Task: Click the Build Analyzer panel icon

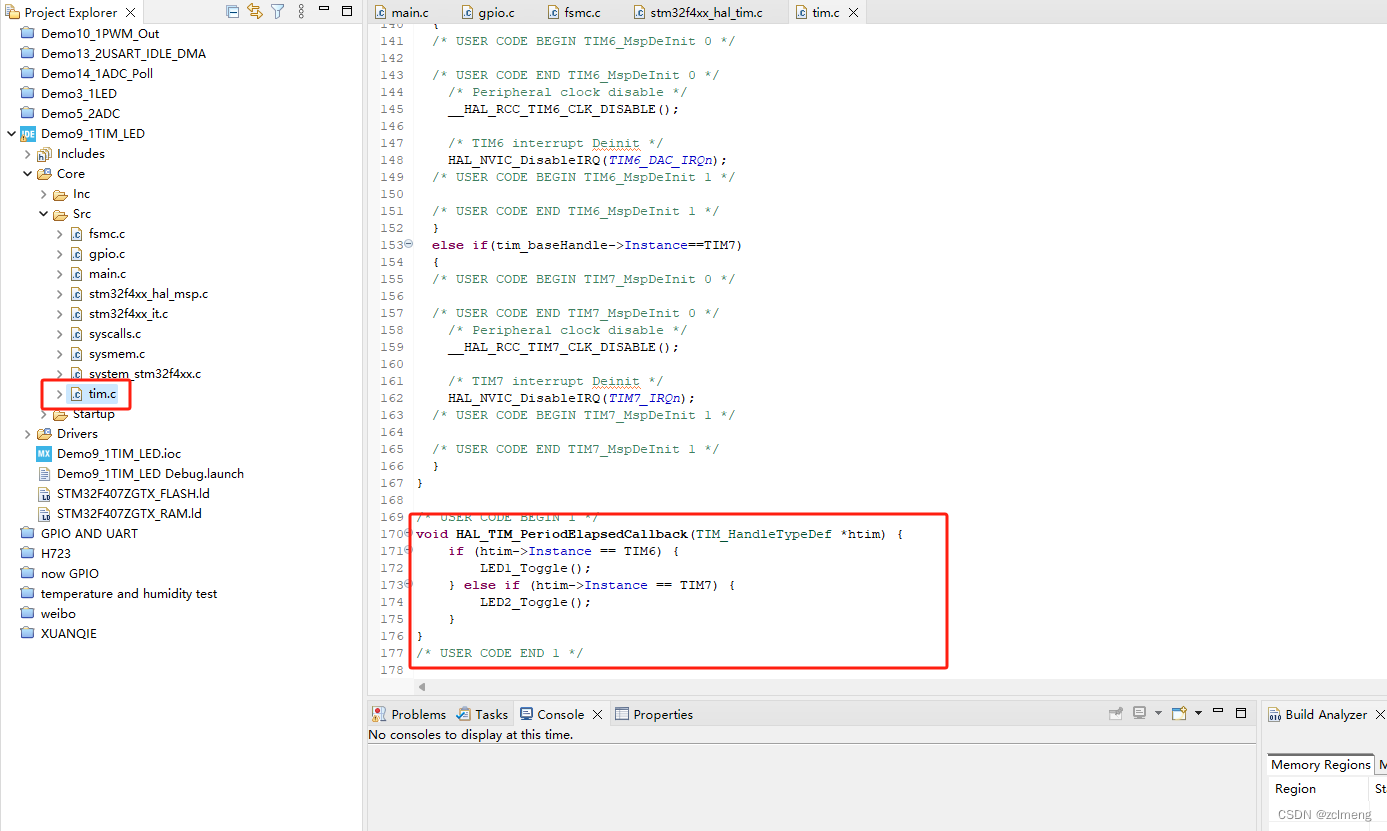Action: [1275, 714]
